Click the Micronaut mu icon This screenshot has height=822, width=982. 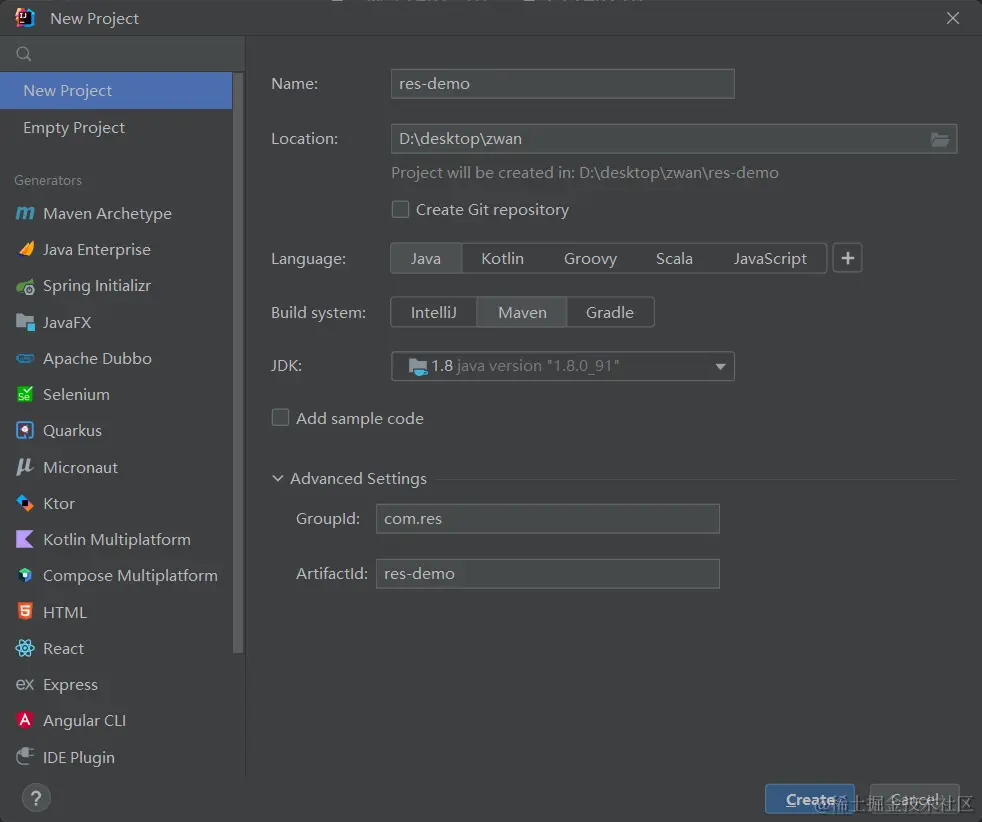coord(25,467)
